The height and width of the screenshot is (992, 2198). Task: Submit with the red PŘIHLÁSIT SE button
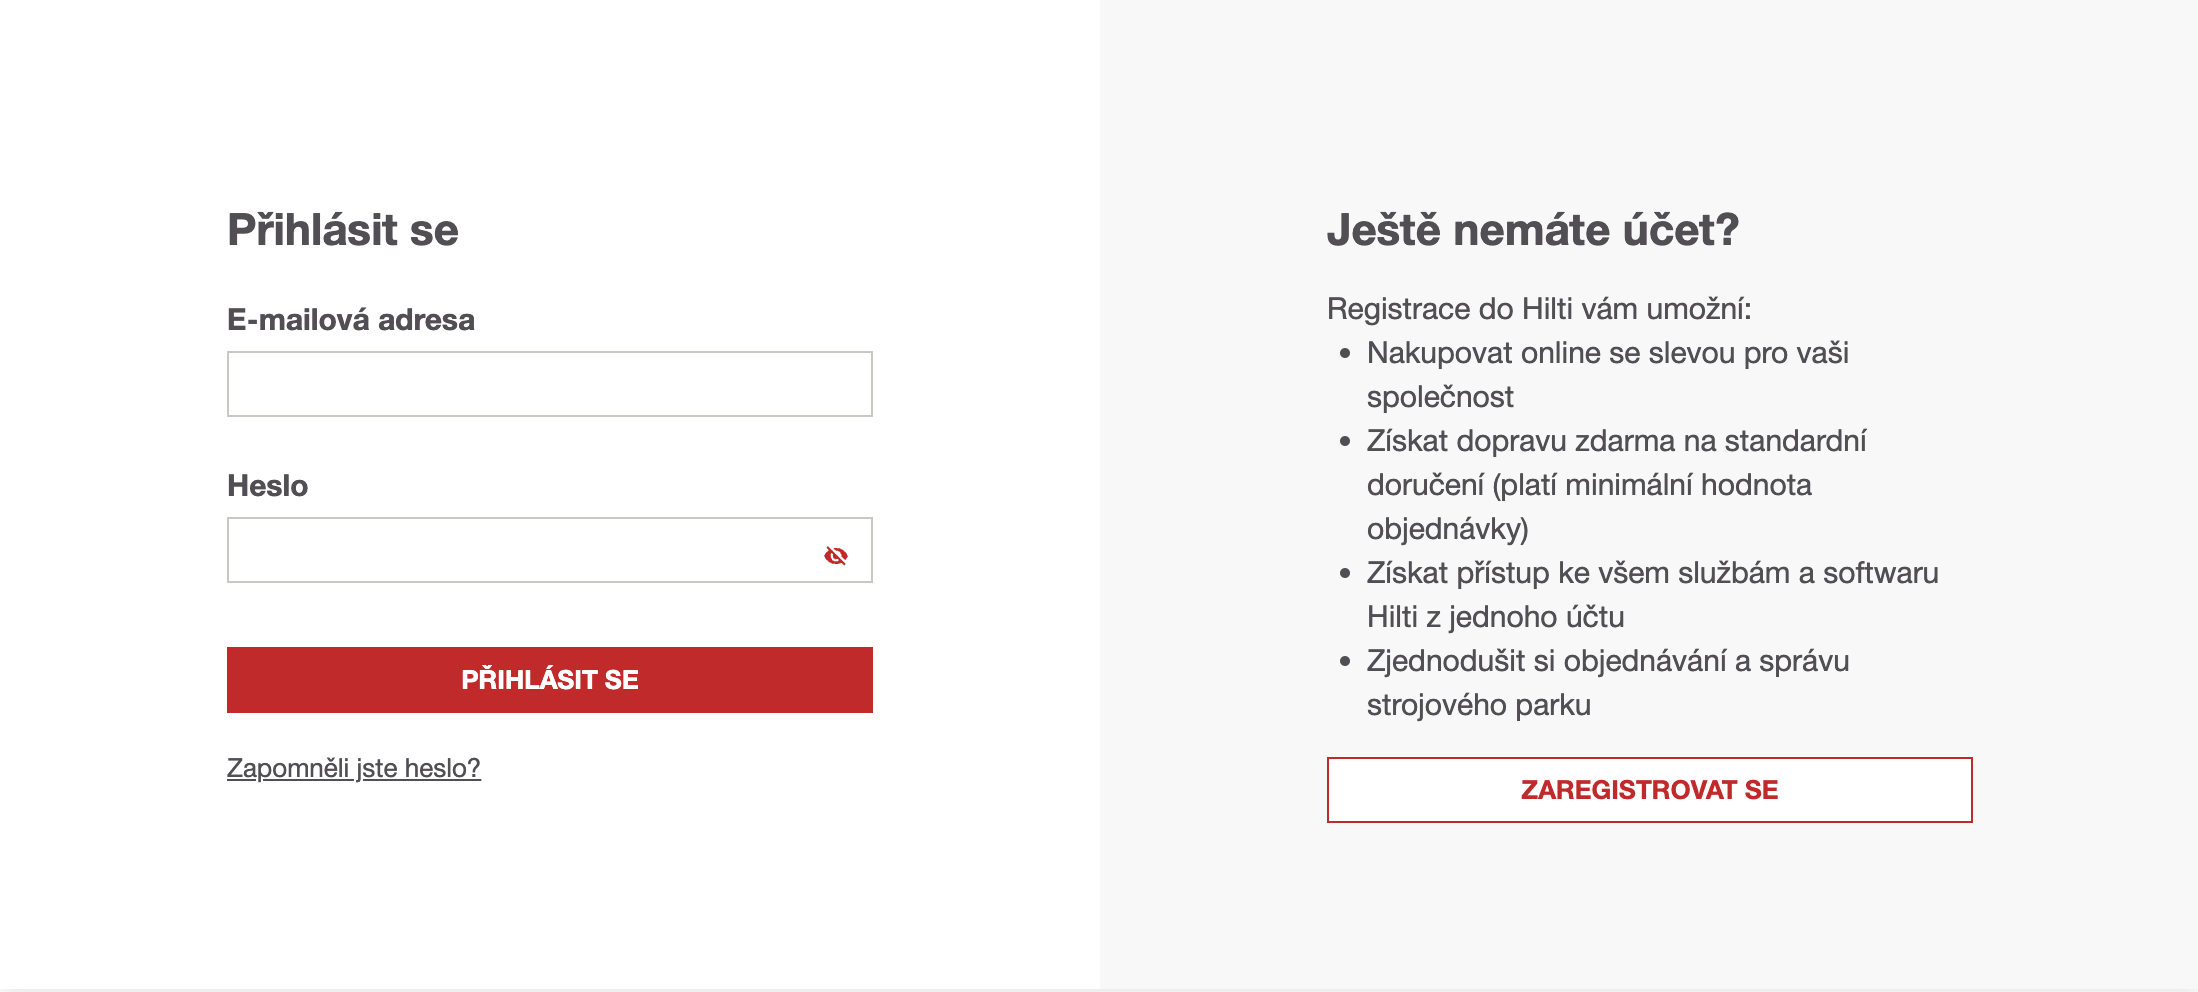tap(550, 680)
